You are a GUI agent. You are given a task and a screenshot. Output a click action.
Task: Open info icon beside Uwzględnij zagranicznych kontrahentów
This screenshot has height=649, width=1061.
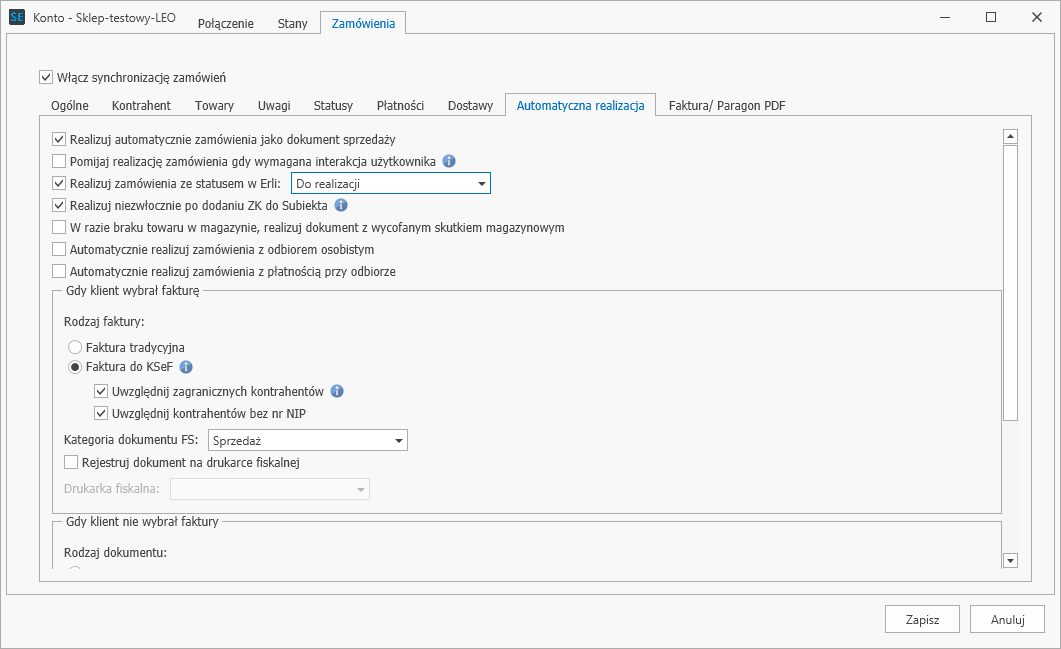tap(337, 391)
